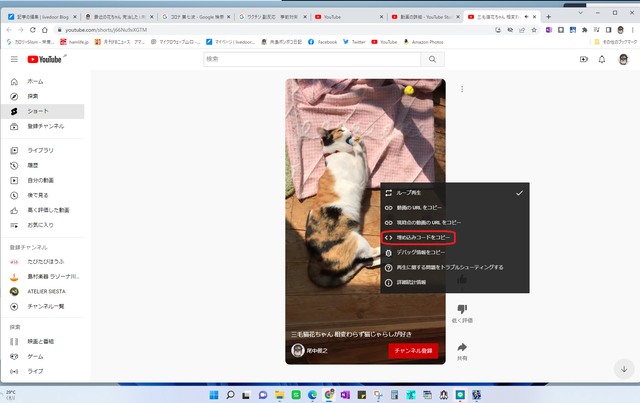Viewport: 640px width, 403px height.
Task: Open a new Chrome tab with plus
Action: click(549, 17)
